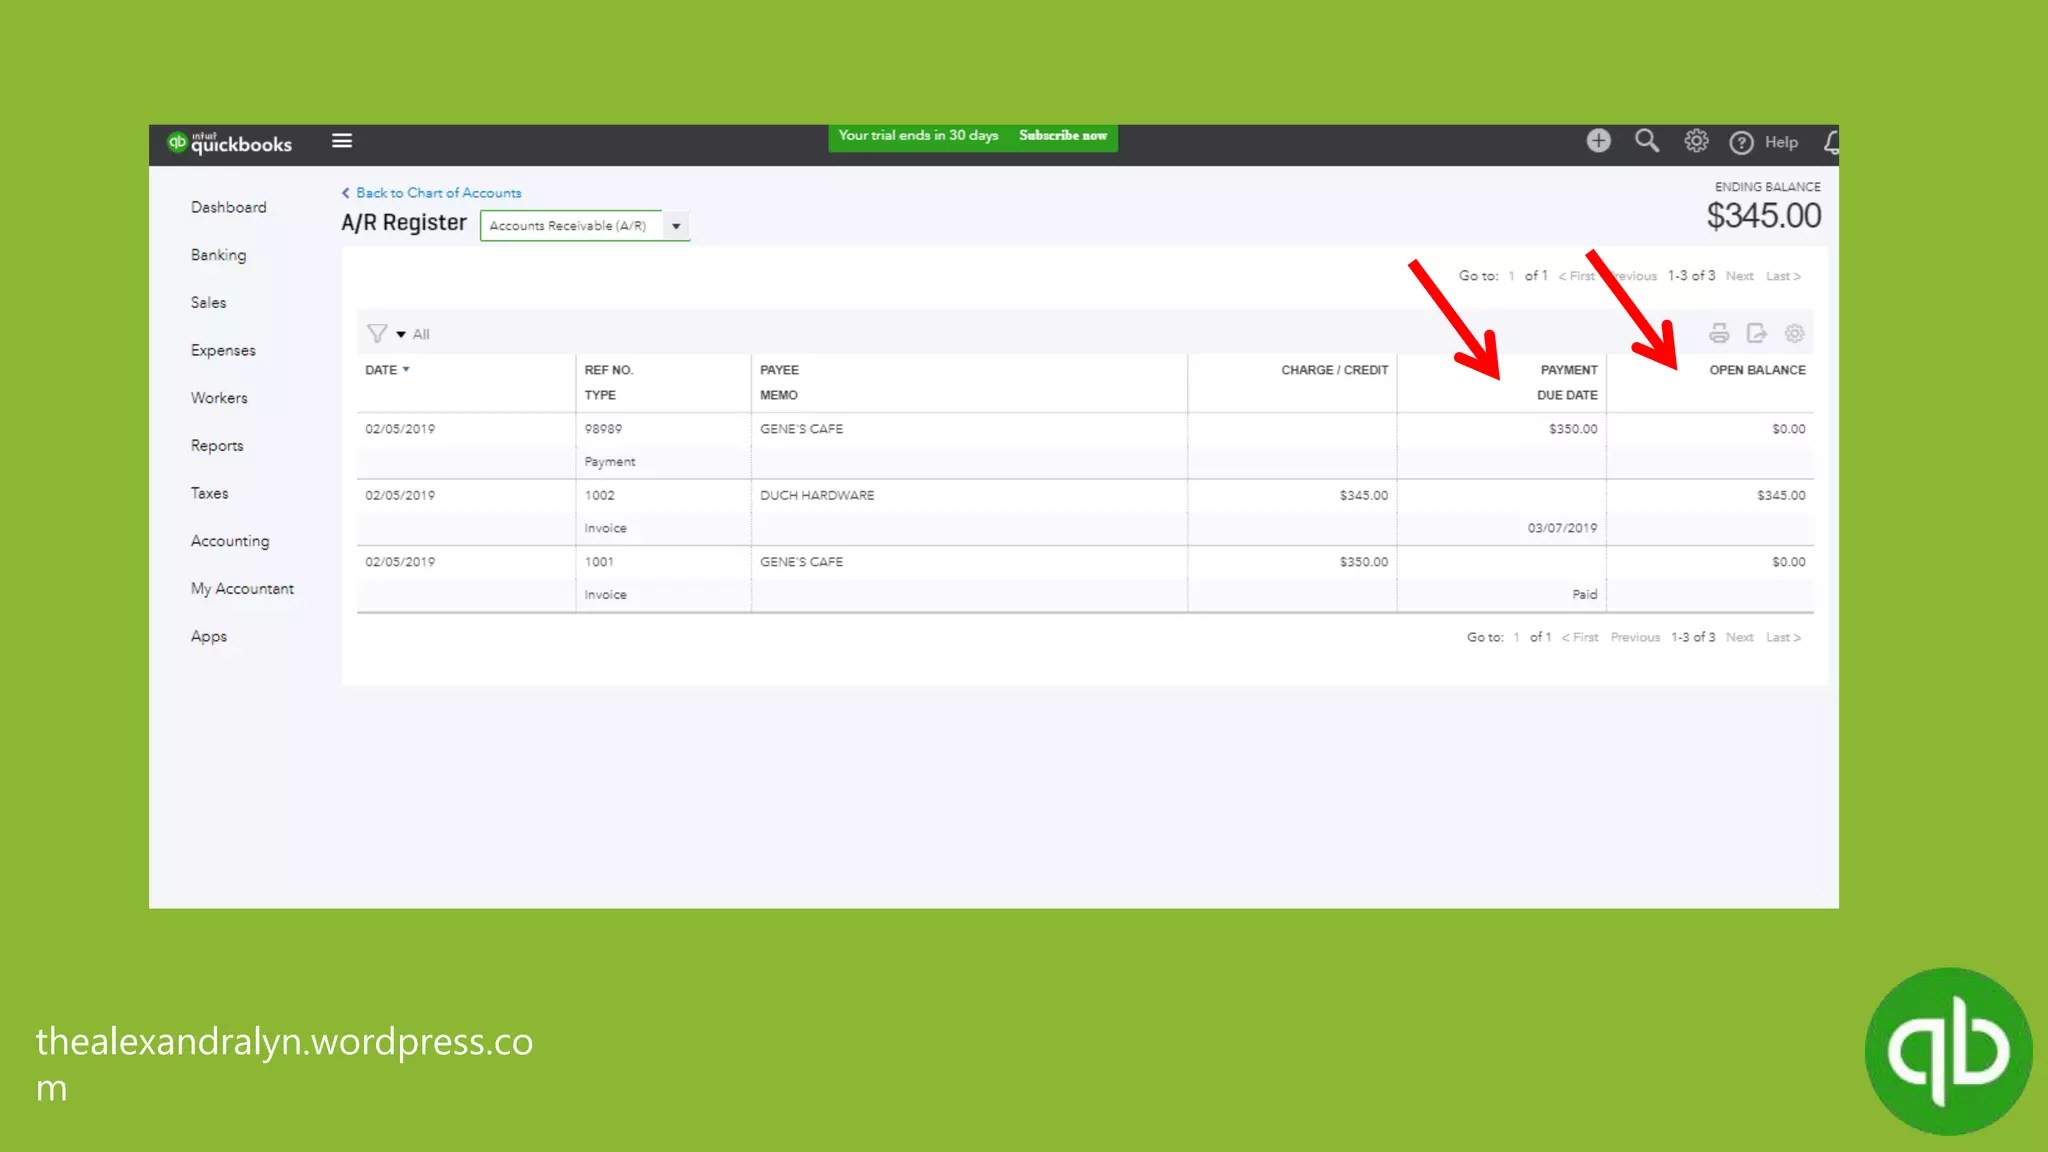The height and width of the screenshot is (1152, 2048).
Task: Click the filter funnel icon
Action: pos(377,334)
